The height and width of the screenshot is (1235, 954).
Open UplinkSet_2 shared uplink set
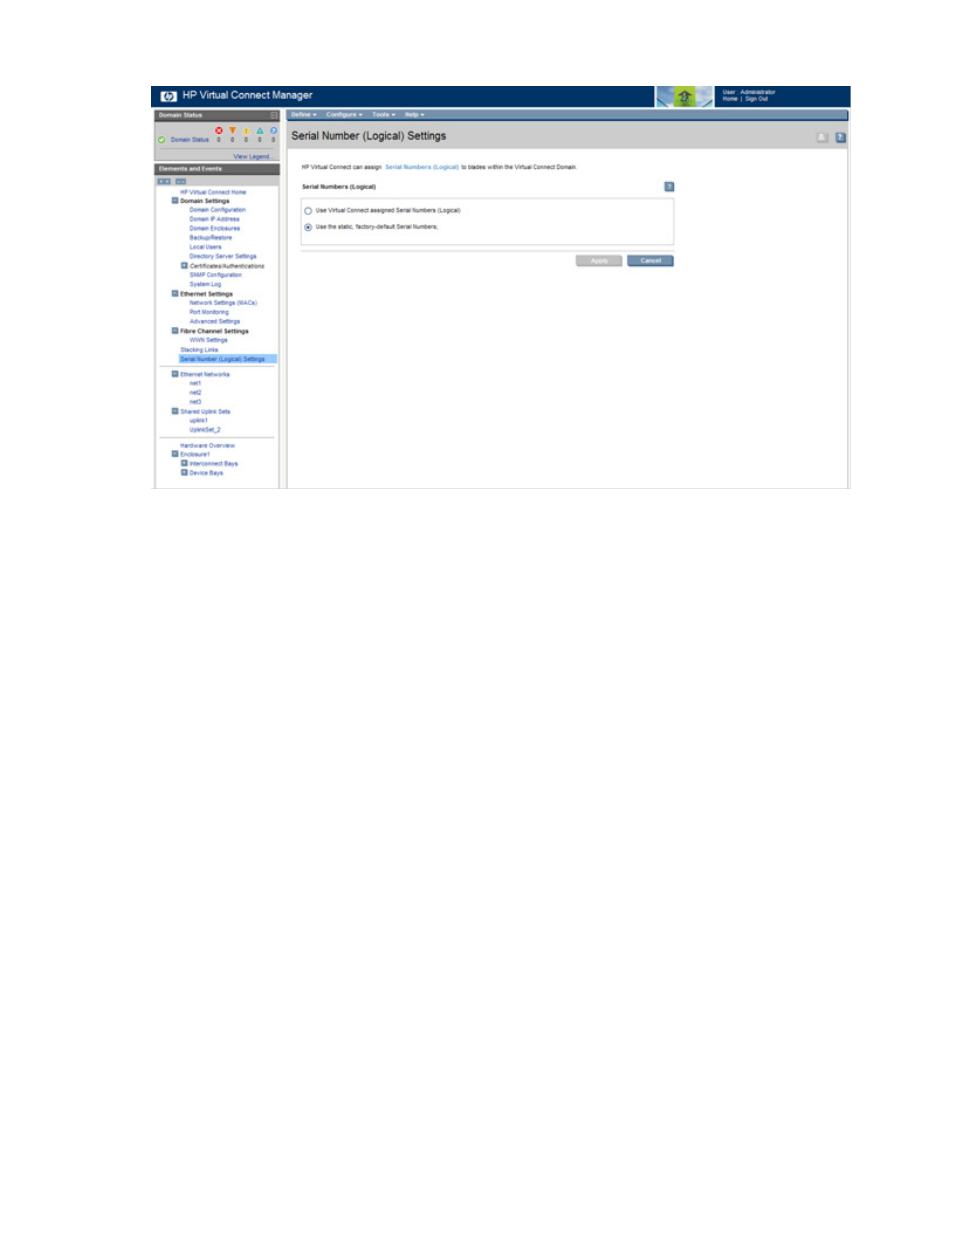point(205,430)
